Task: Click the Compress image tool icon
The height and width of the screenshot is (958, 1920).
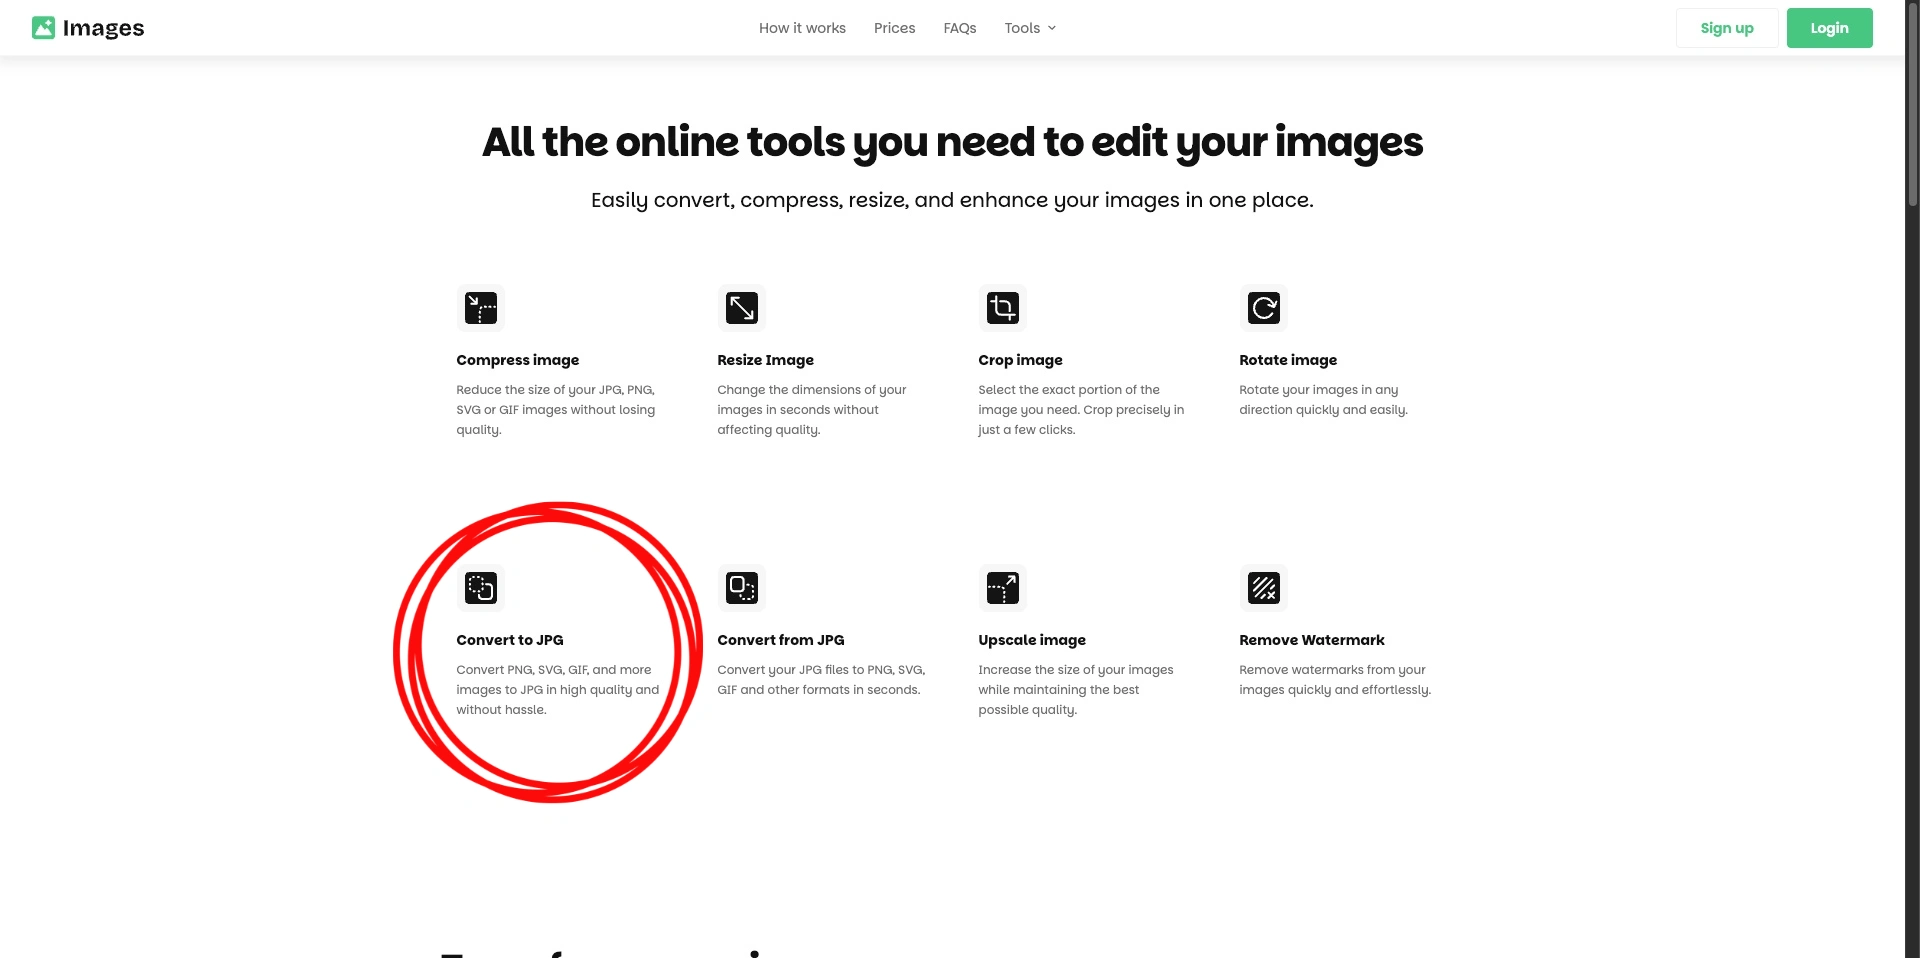Action: pos(481,308)
